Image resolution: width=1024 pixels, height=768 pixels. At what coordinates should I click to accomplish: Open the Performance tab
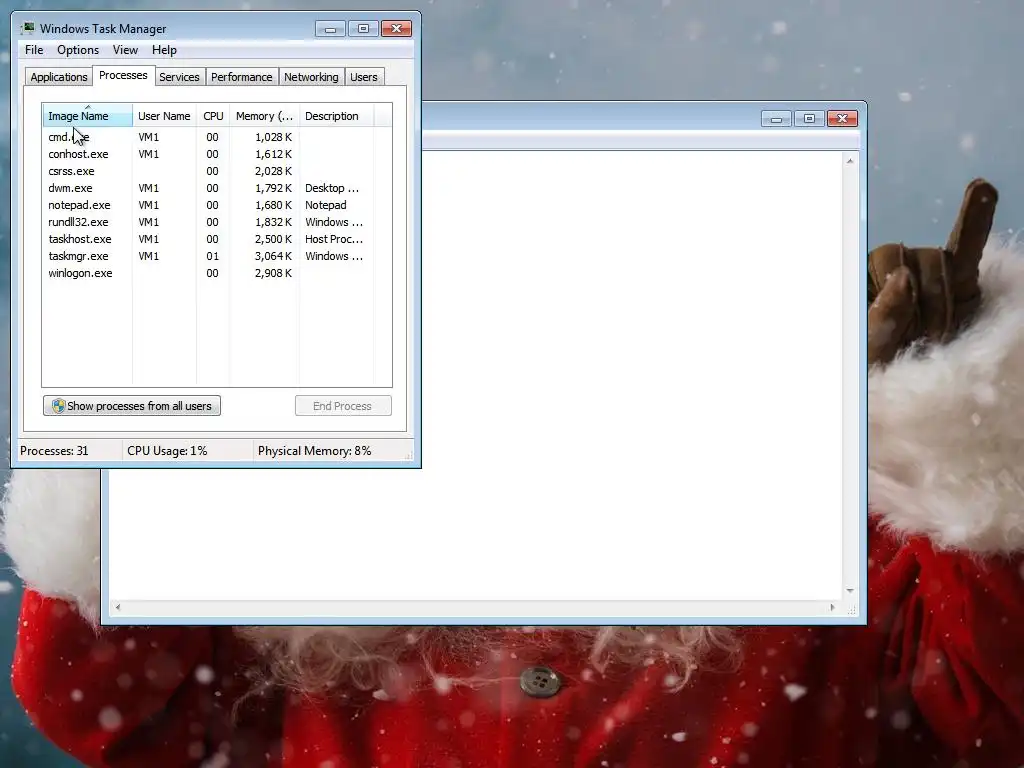[241, 77]
